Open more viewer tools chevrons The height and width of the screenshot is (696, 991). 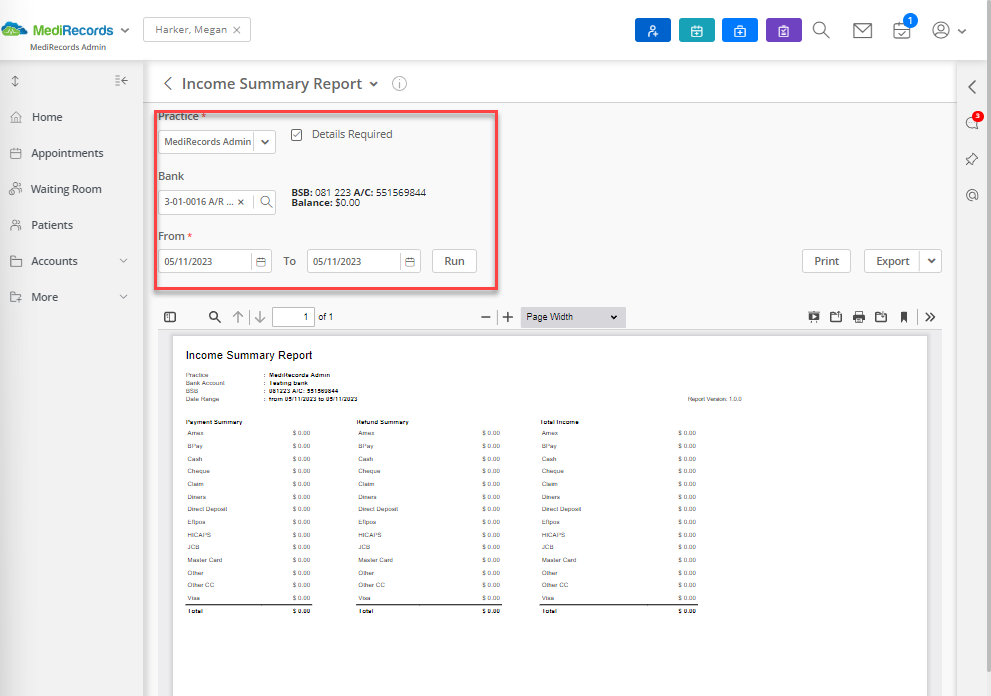930,317
